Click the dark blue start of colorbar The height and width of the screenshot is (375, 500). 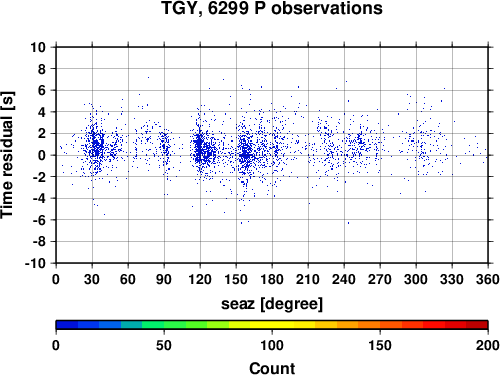click(x=67, y=325)
